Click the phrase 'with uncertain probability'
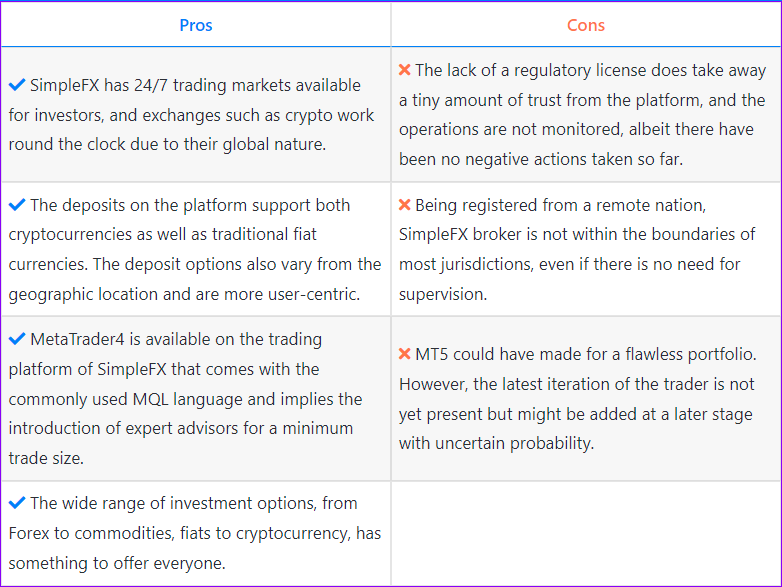Image resolution: width=782 pixels, height=587 pixels. pyautogui.click(x=497, y=443)
